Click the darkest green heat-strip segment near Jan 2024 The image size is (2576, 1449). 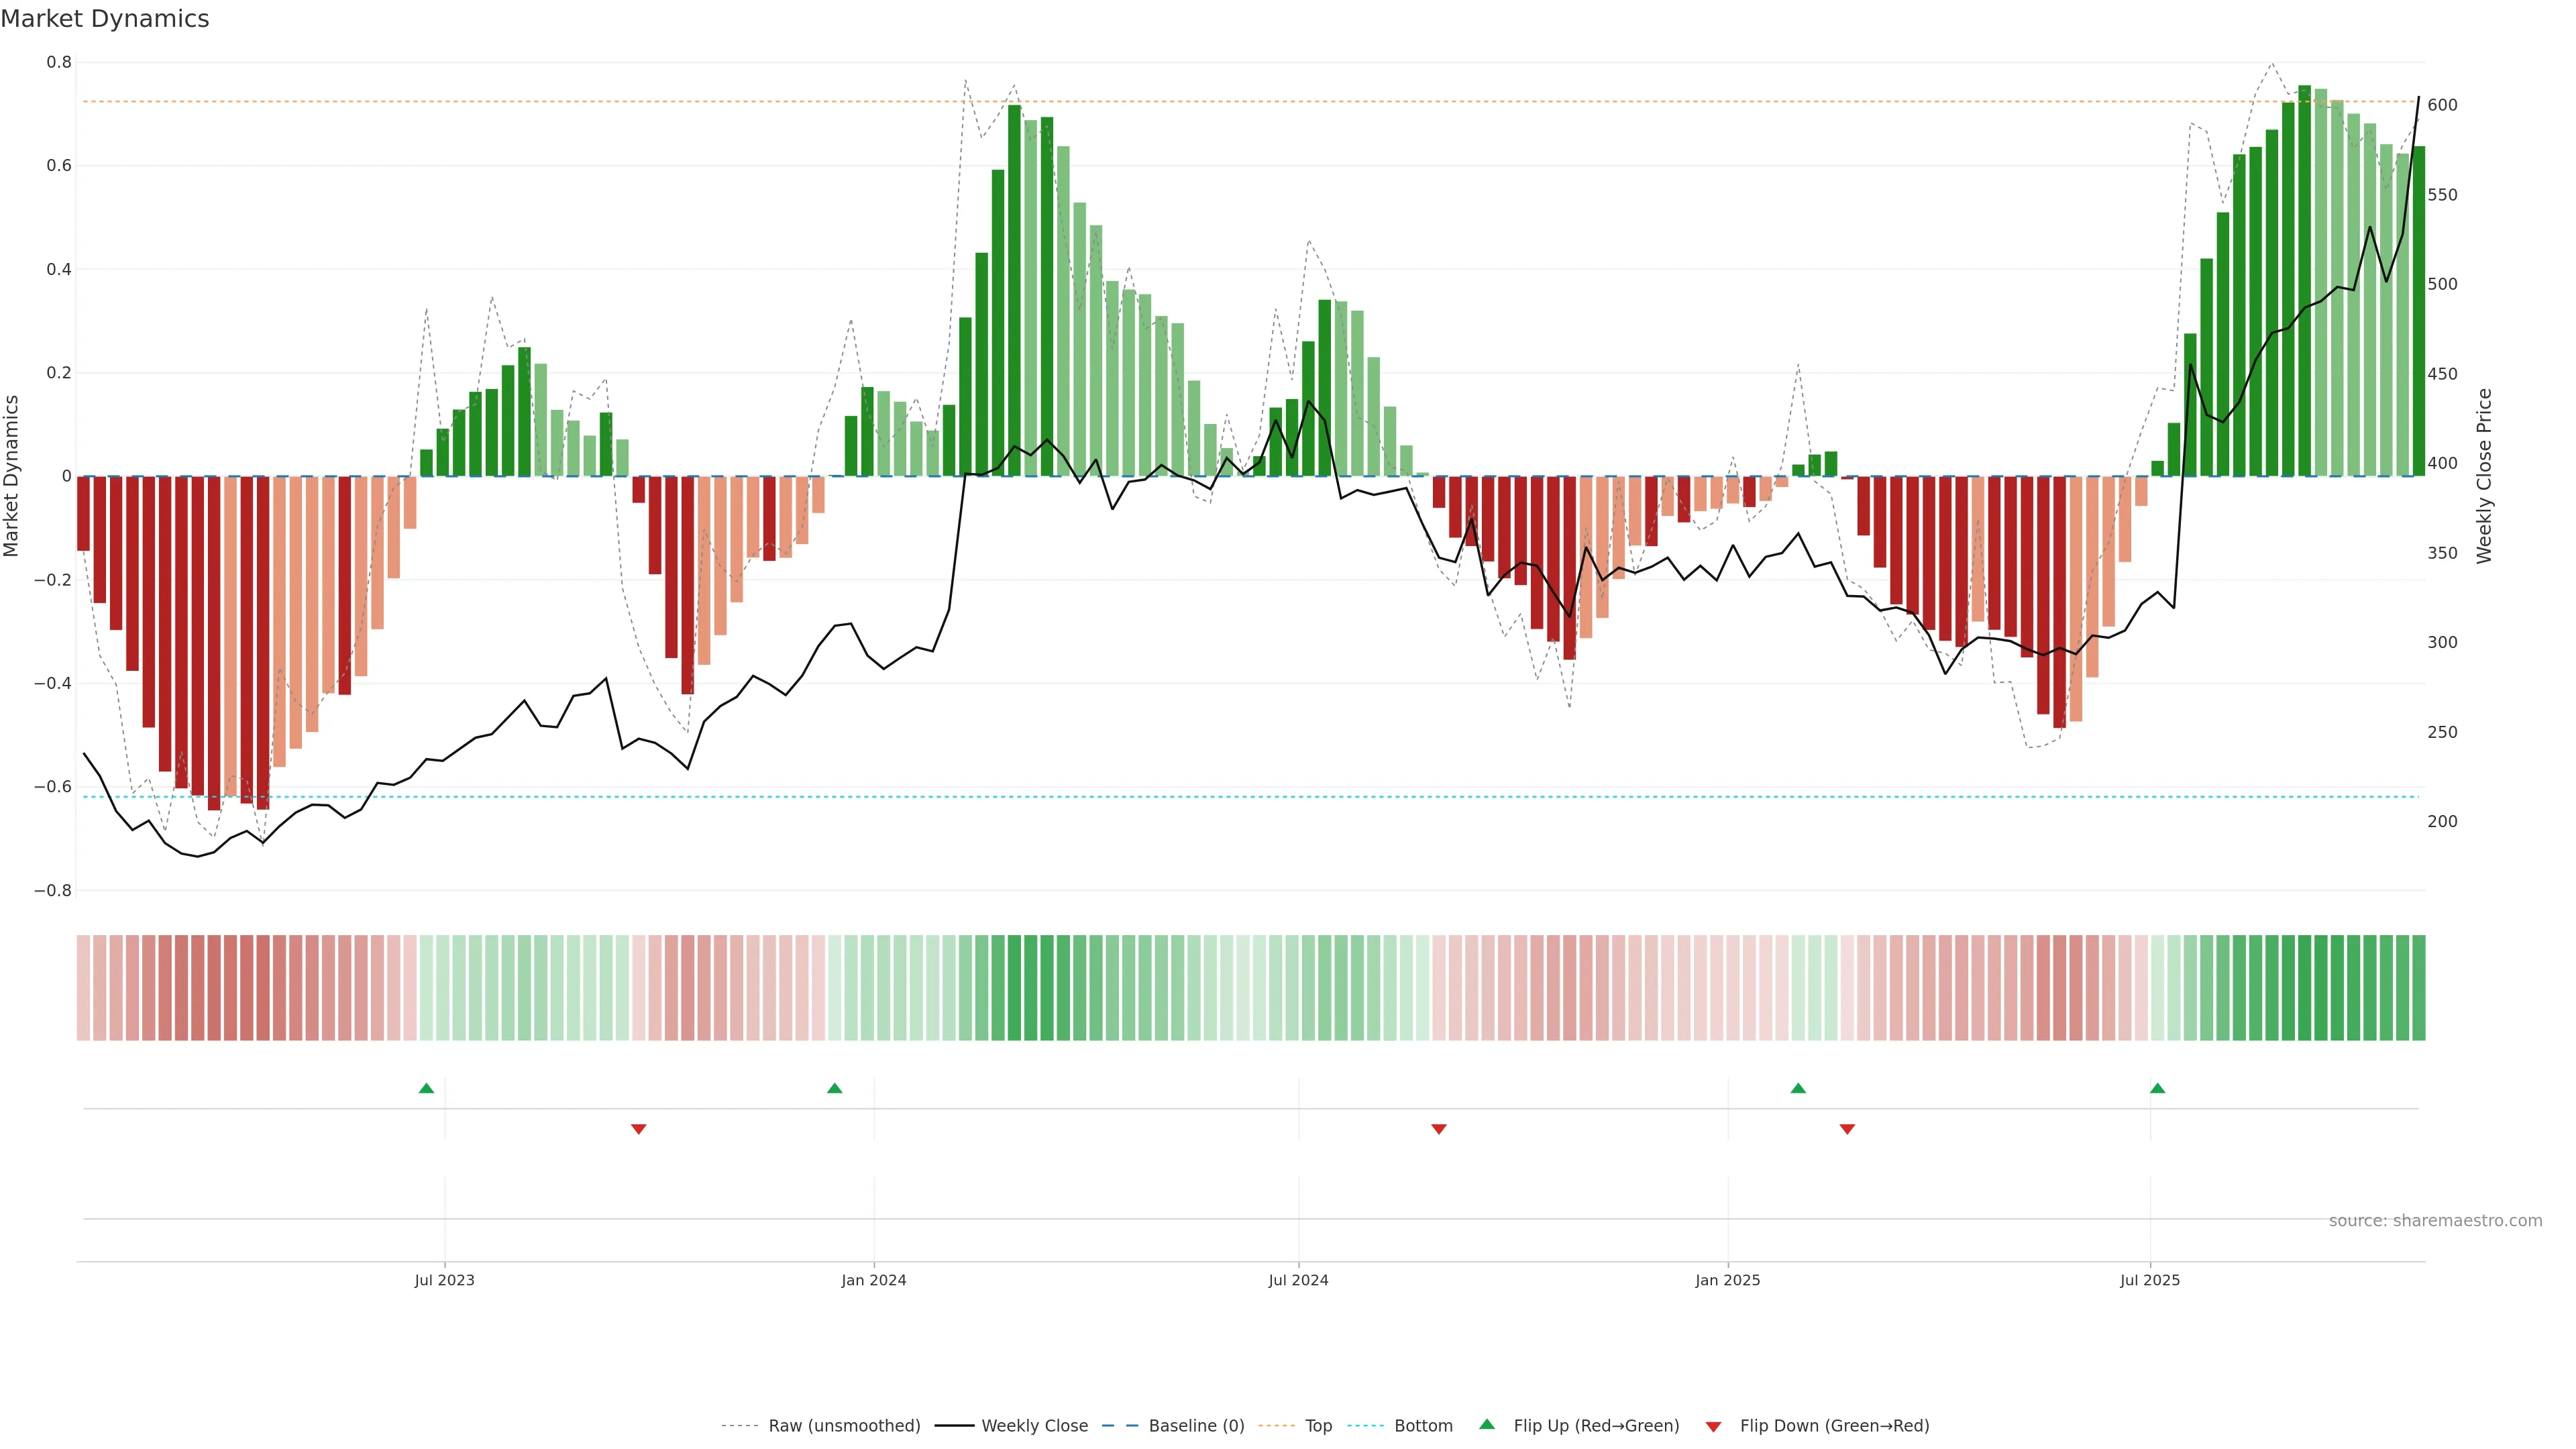click(1014, 988)
